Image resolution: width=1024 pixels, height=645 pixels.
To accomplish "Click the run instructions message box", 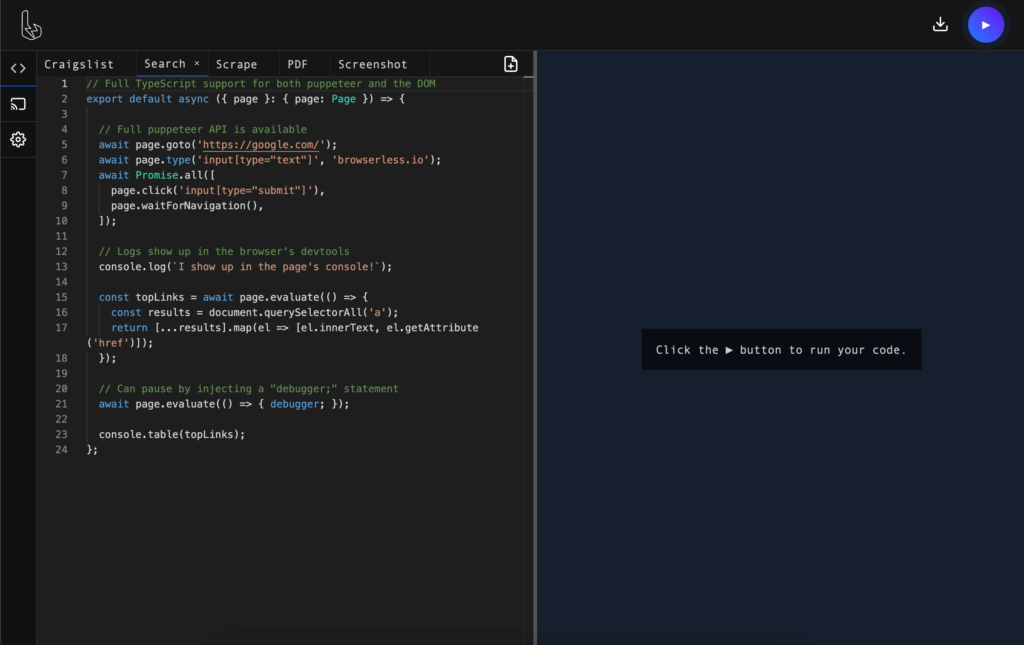I will (x=781, y=349).
